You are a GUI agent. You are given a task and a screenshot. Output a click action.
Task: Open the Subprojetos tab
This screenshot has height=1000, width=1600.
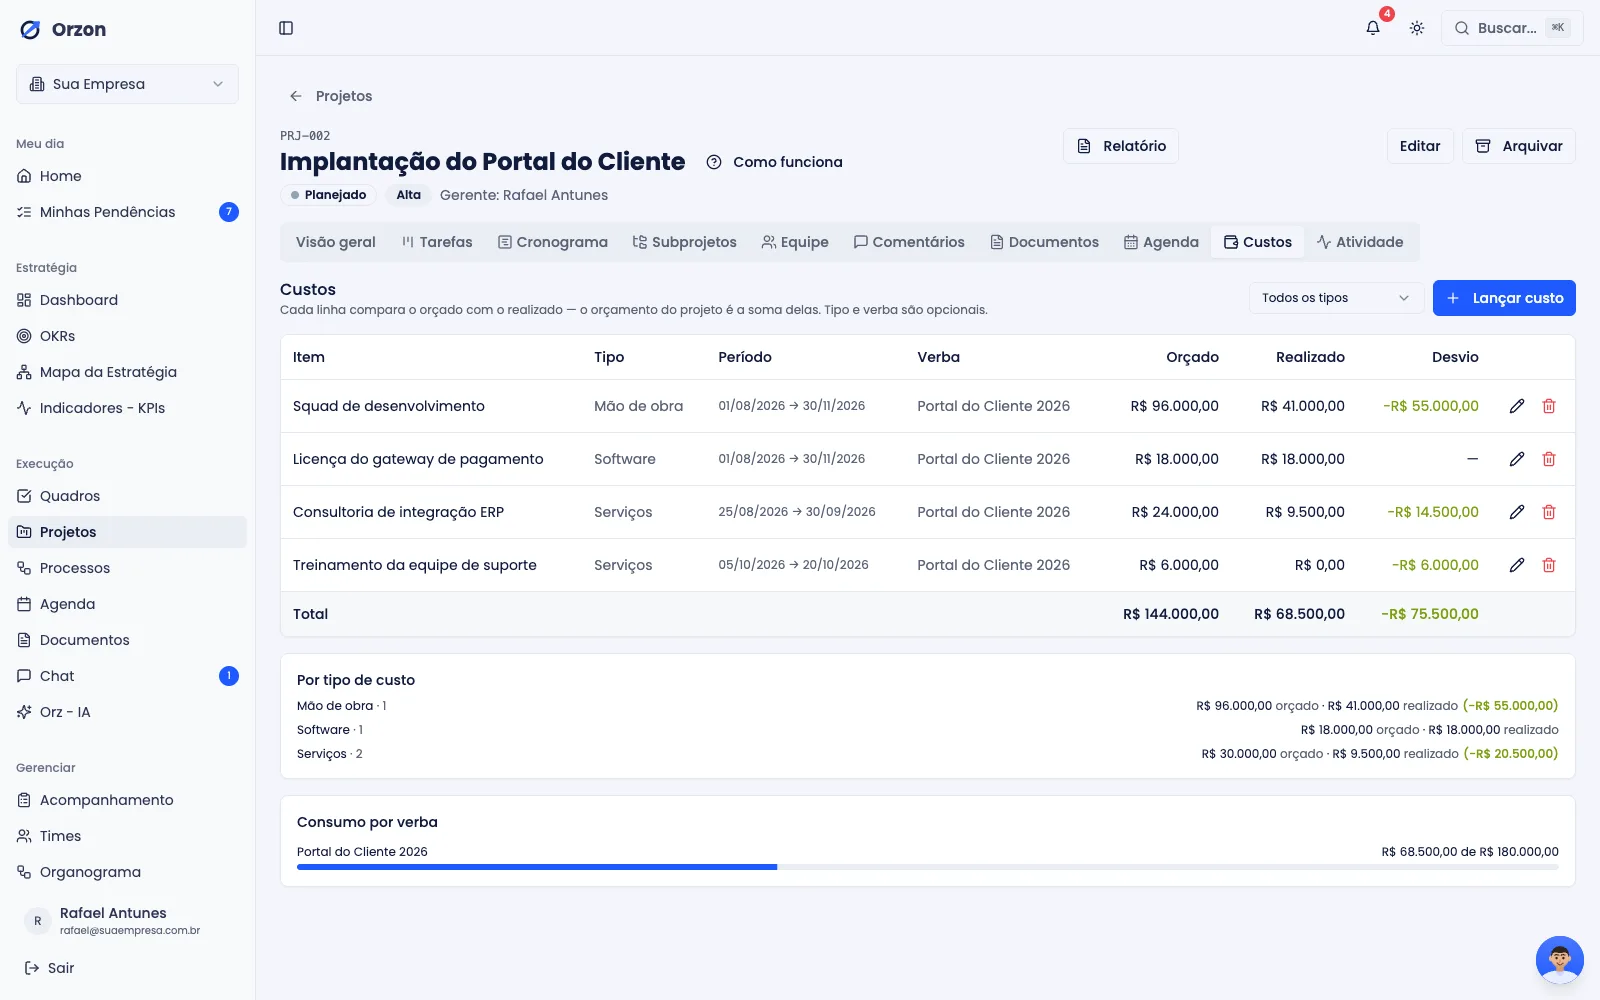pos(685,242)
